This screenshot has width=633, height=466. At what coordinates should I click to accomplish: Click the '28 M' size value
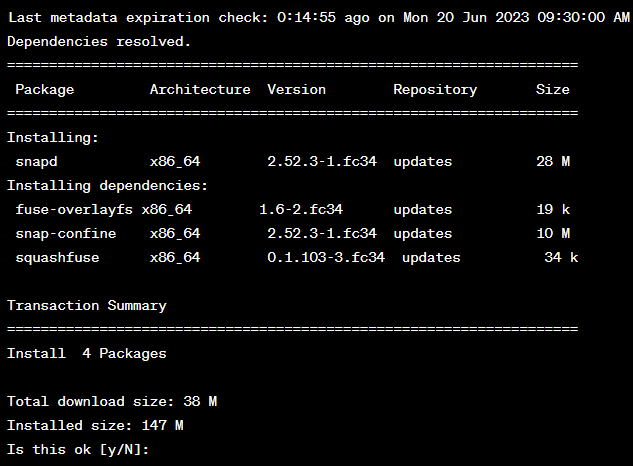tap(553, 162)
